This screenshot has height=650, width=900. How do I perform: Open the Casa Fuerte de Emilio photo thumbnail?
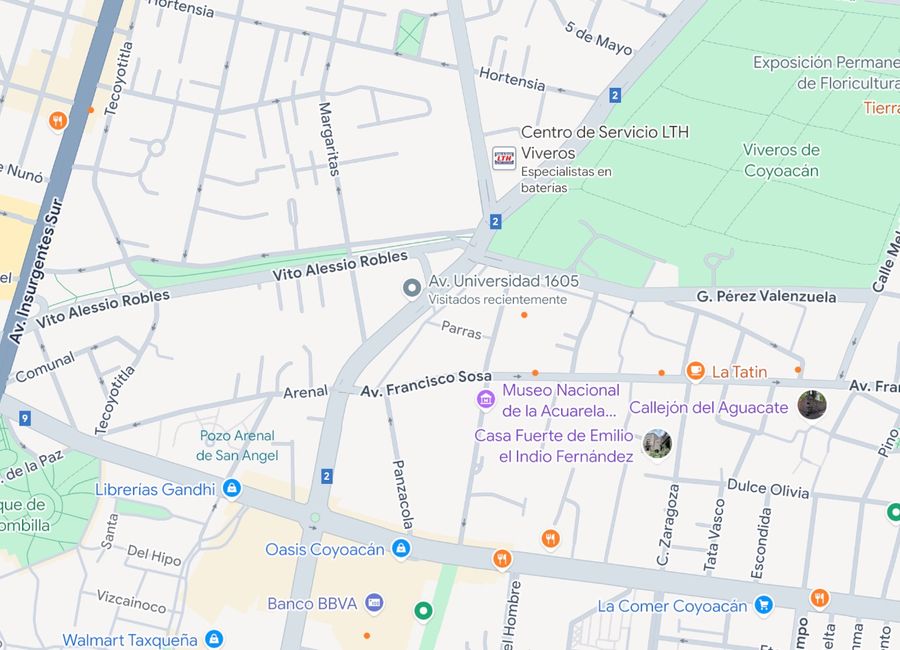point(657,444)
